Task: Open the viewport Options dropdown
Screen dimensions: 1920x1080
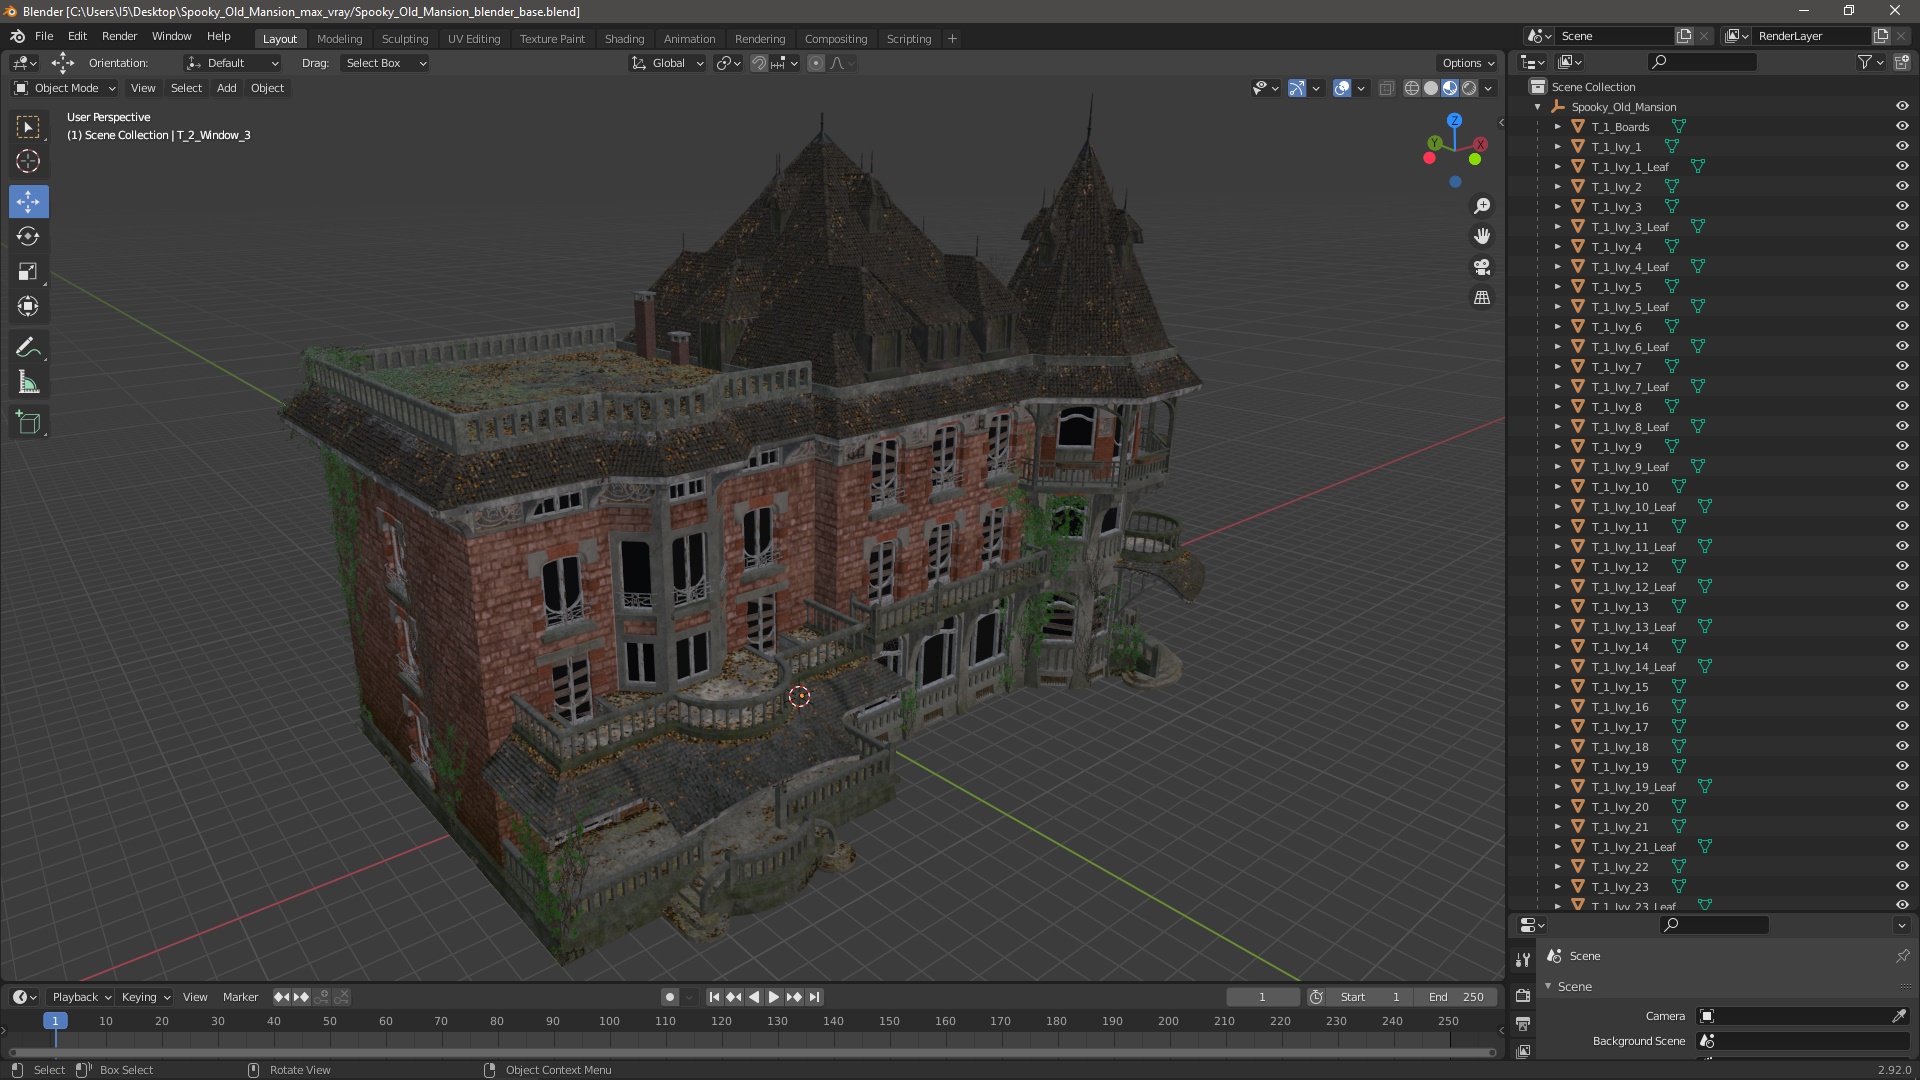Action: tap(1467, 63)
